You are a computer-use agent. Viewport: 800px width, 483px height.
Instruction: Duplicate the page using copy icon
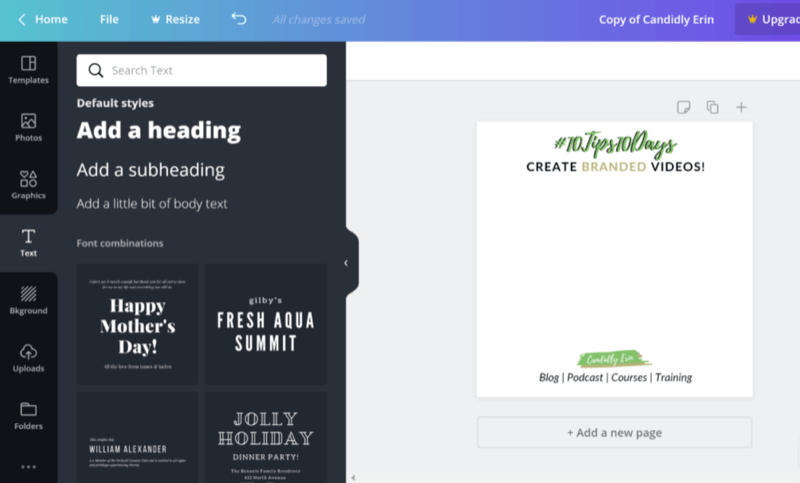712,107
